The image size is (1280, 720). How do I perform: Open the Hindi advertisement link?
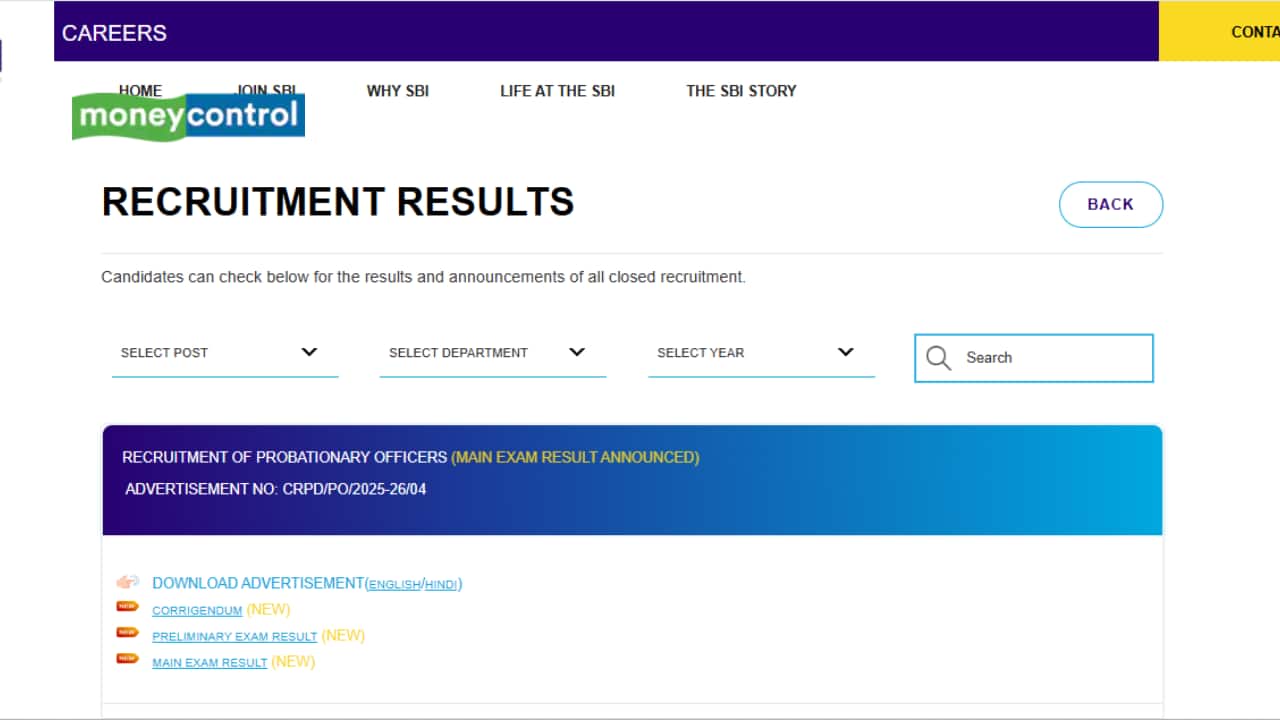click(441, 585)
